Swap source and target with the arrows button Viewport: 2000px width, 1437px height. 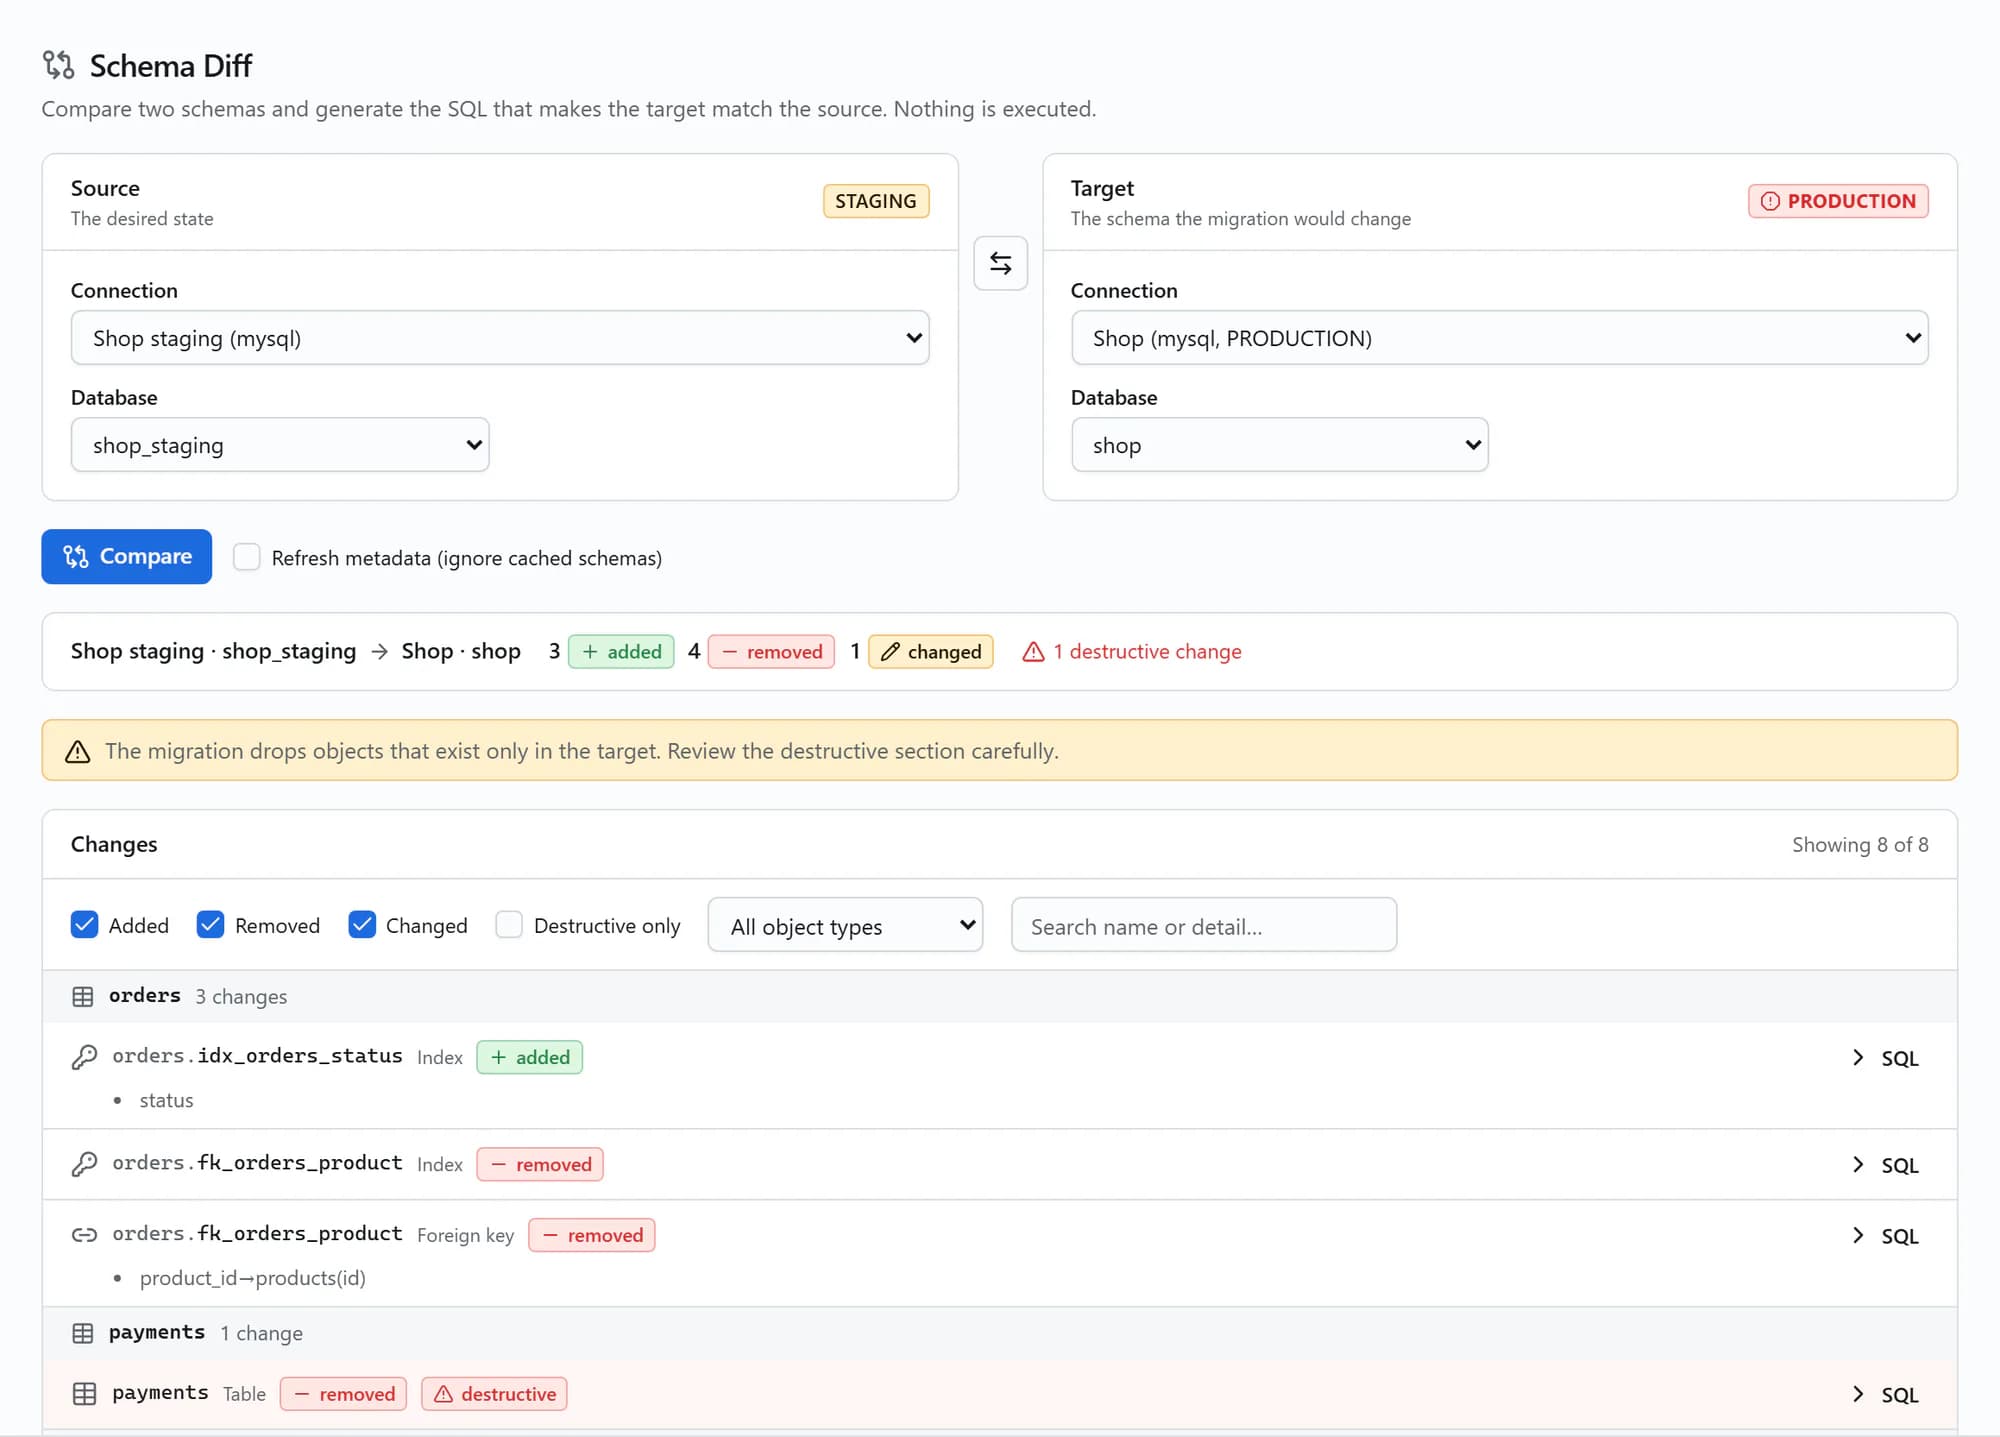coord(1000,263)
